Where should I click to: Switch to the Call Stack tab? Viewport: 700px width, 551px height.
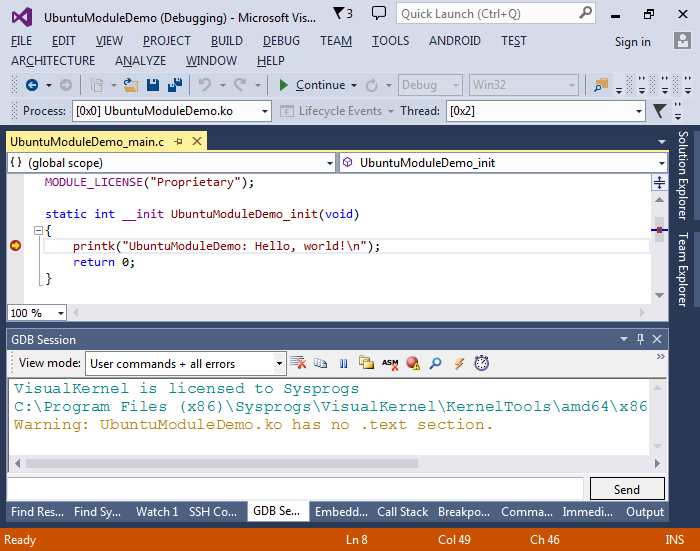[x=403, y=512]
